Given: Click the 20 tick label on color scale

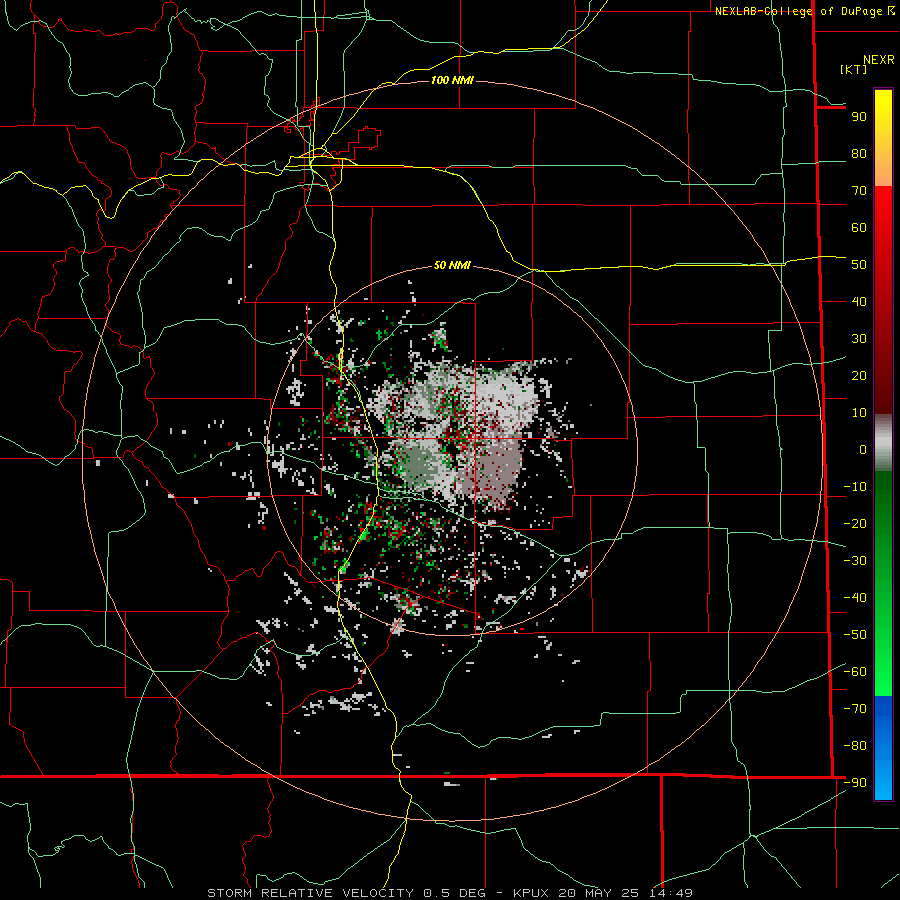Looking at the screenshot, I should tap(859, 376).
